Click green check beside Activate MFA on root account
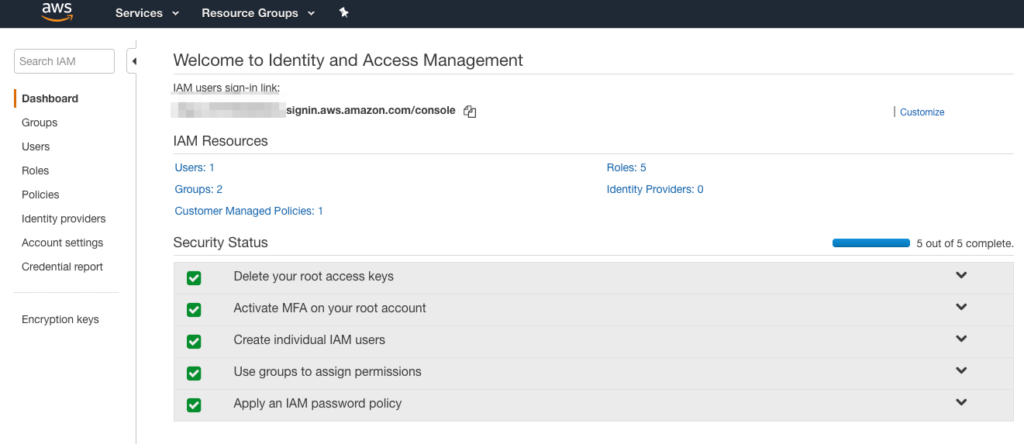 pyautogui.click(x=194, y=309)
